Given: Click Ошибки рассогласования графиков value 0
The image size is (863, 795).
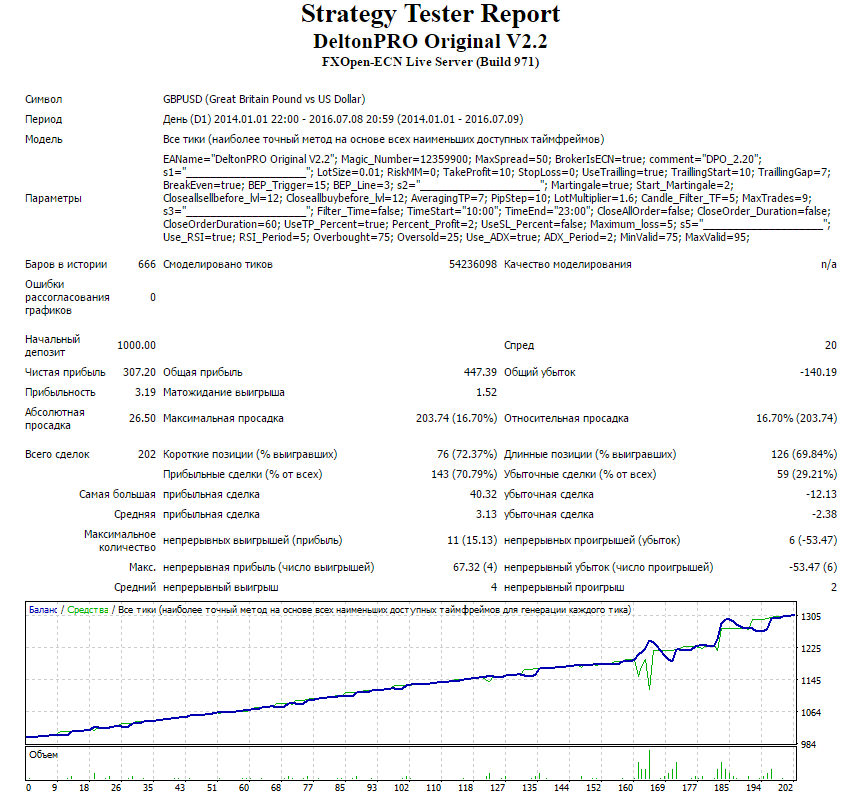Looking at the screenshot, I should pyautogui.click(x=153, y=297).
